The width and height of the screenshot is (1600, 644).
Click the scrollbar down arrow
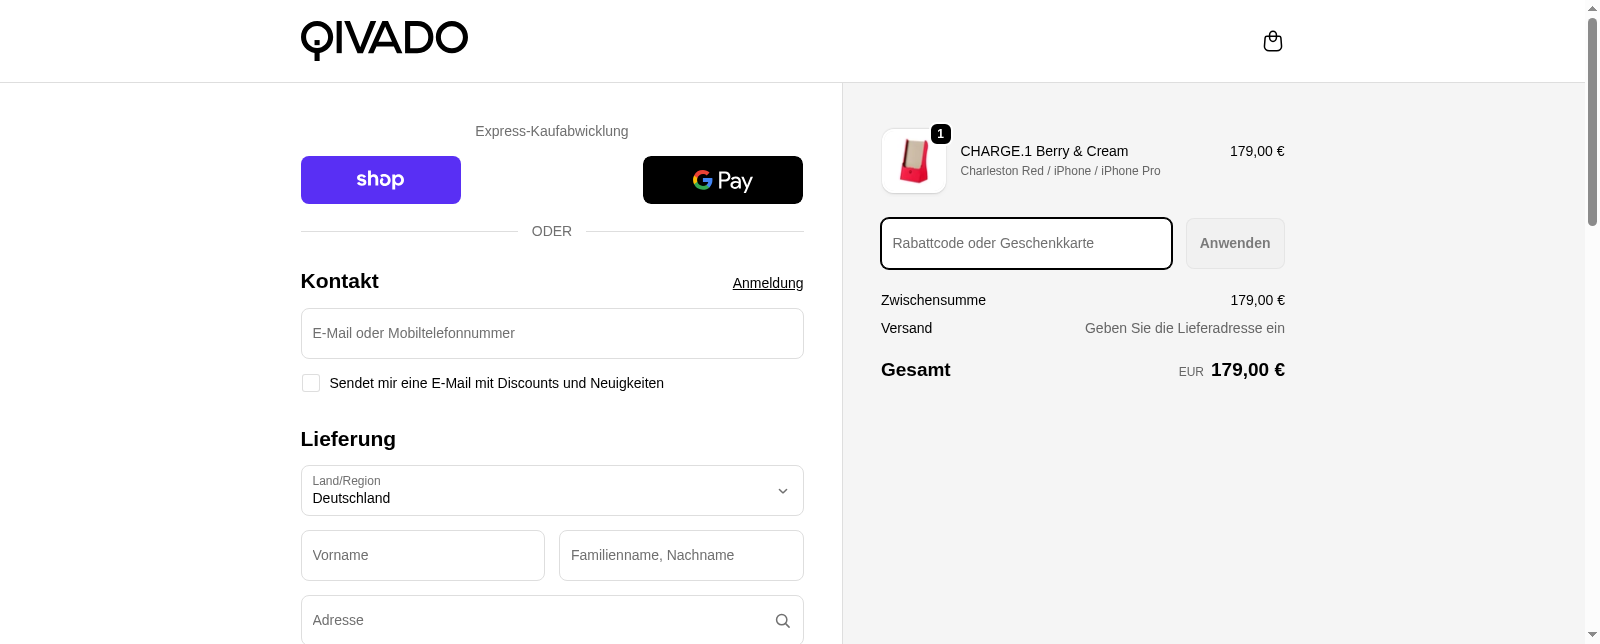pyautogui.click(x=1592, y=635)
